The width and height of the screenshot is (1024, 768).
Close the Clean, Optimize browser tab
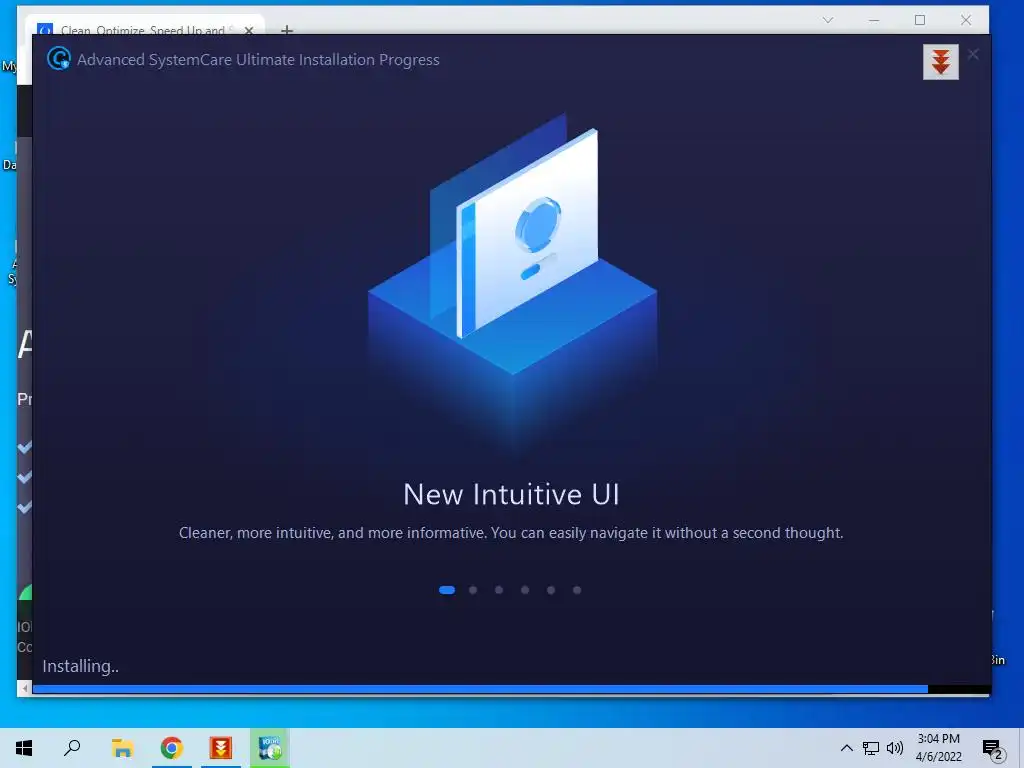click(x=249, y=30)
